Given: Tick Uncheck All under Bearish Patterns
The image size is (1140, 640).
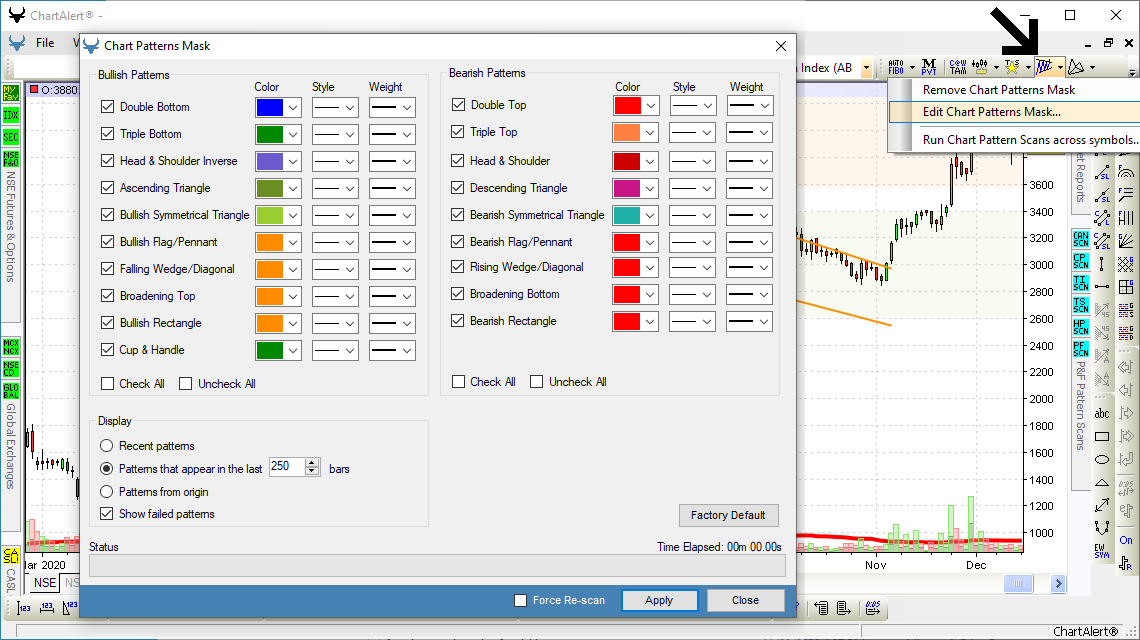Looking at the screenshot, I should [537, 382].
